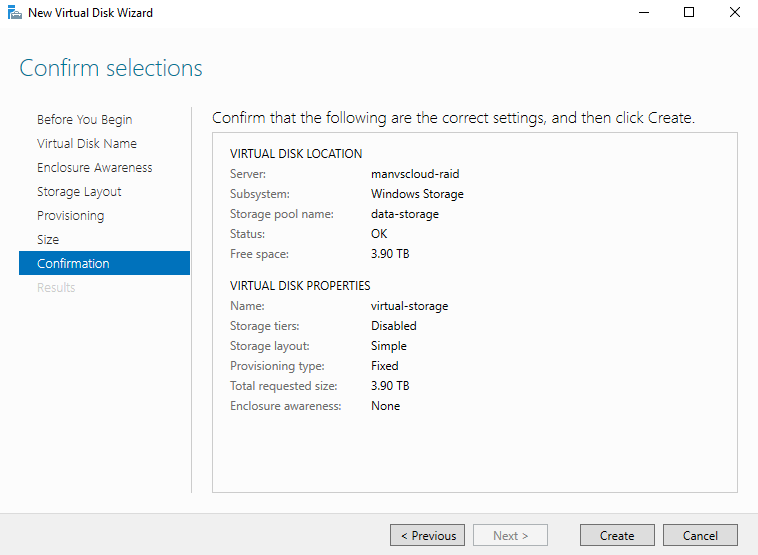
Task: Click the Confirm selections page title
Action: point(111,68)
